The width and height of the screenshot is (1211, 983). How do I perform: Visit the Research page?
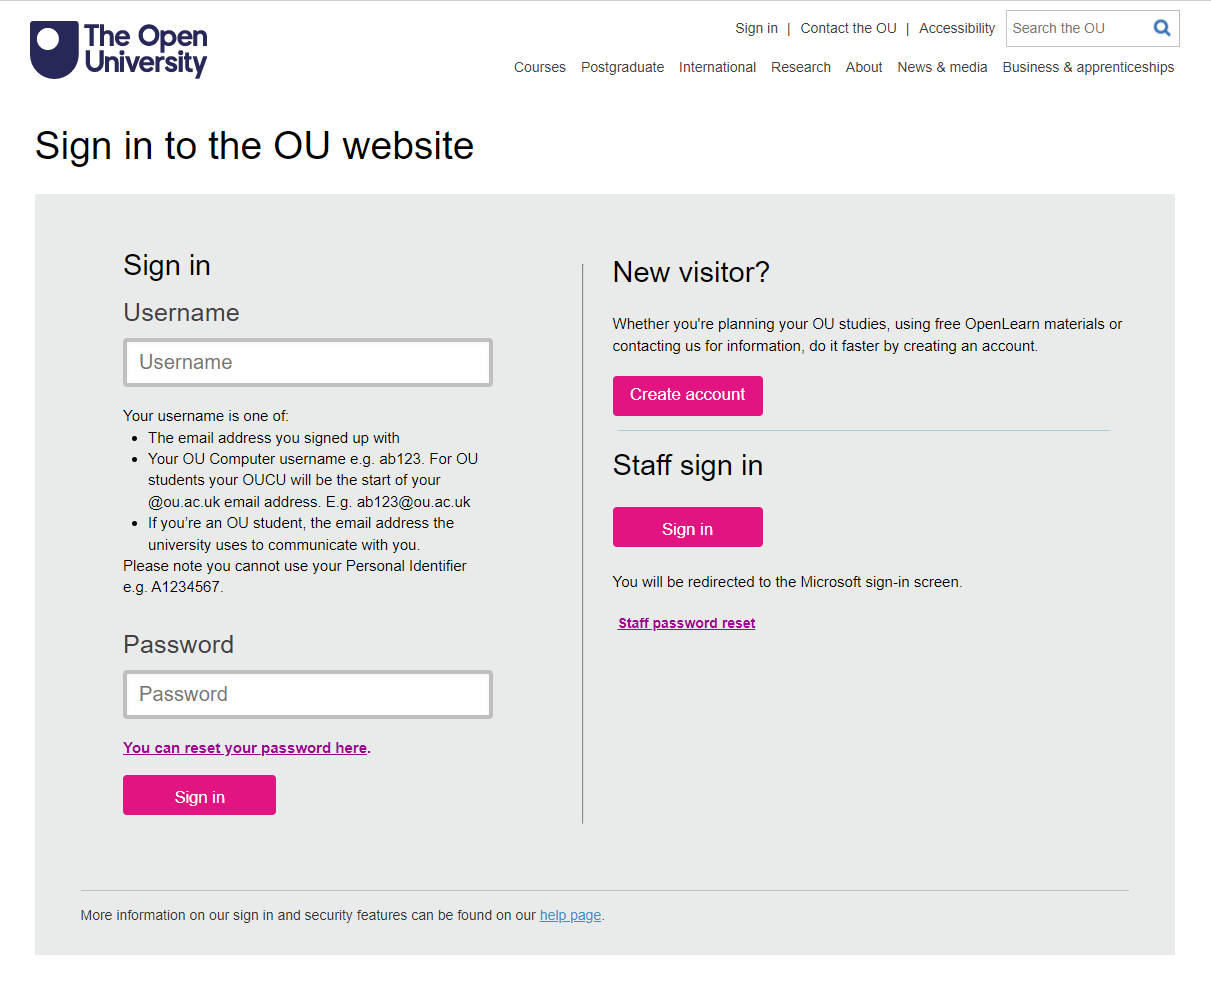[800, 67]
